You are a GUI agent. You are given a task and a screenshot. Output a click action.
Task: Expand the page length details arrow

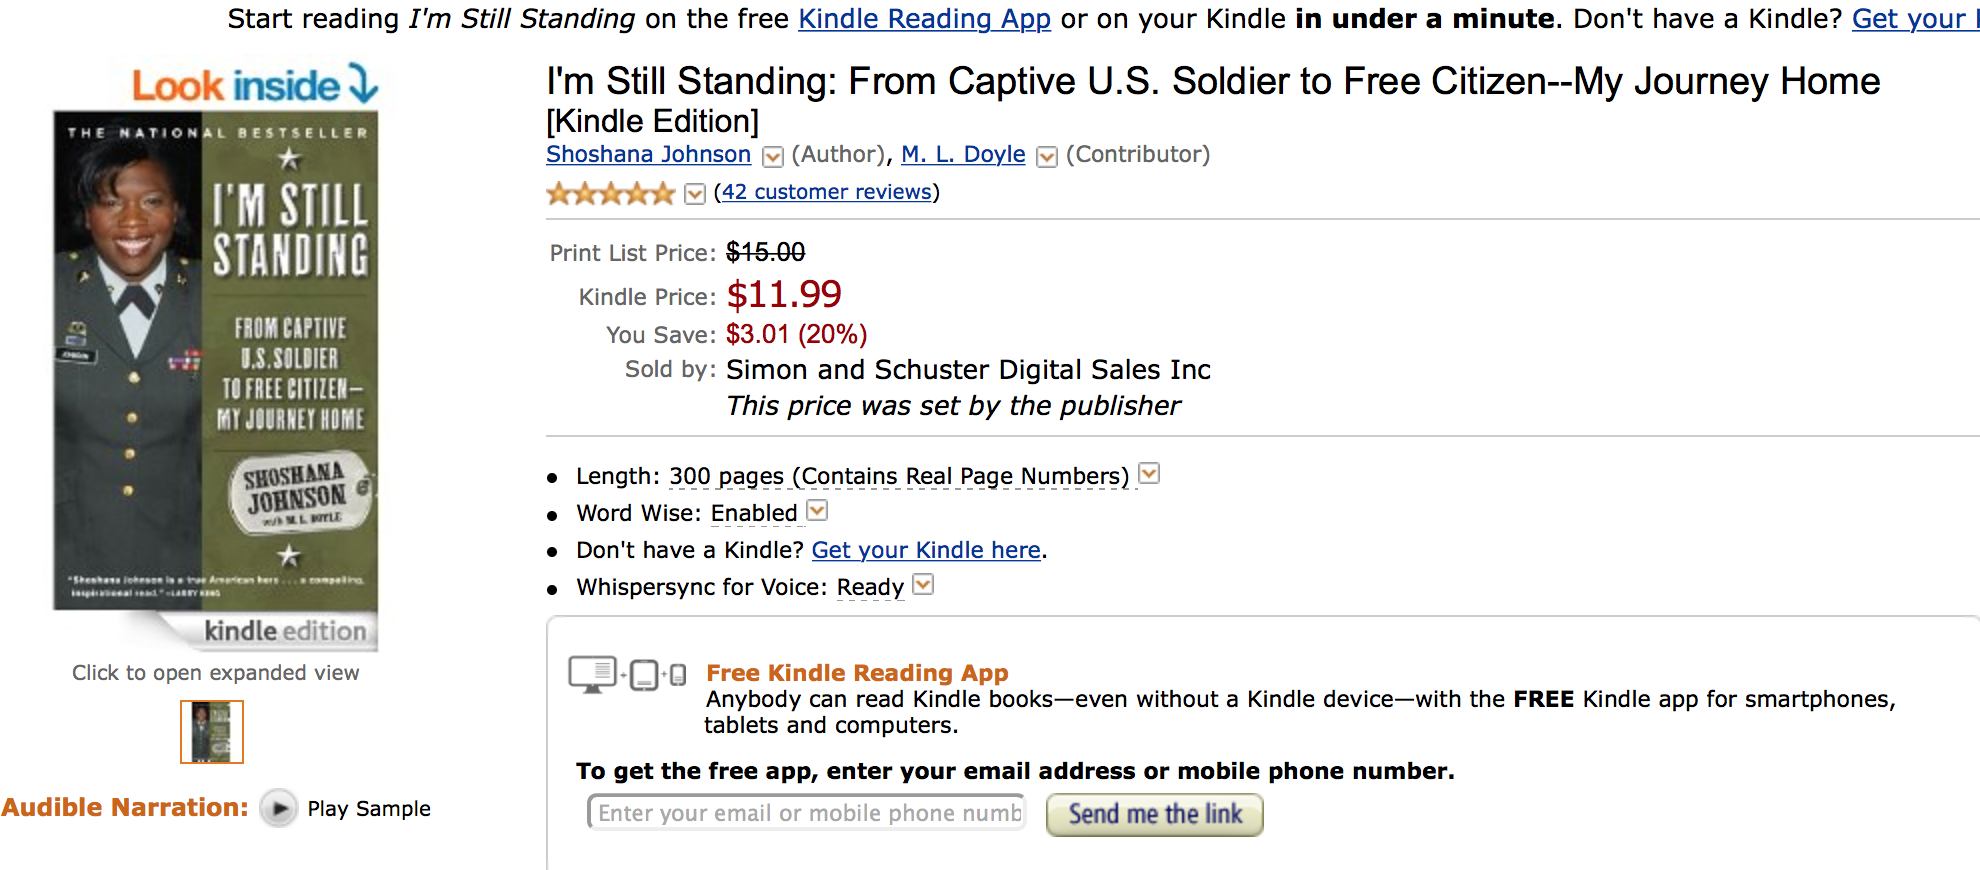pos(1150,473)
